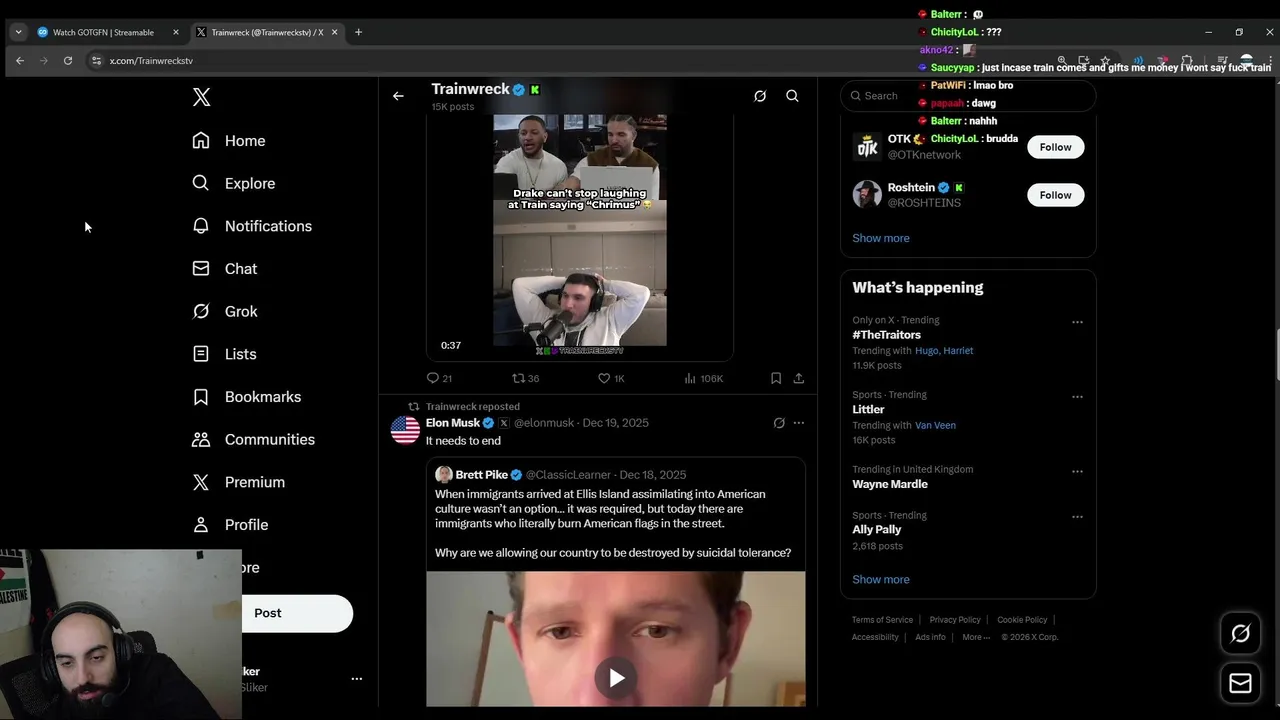Click Show more under who to follow

click(x=881, y=238)
